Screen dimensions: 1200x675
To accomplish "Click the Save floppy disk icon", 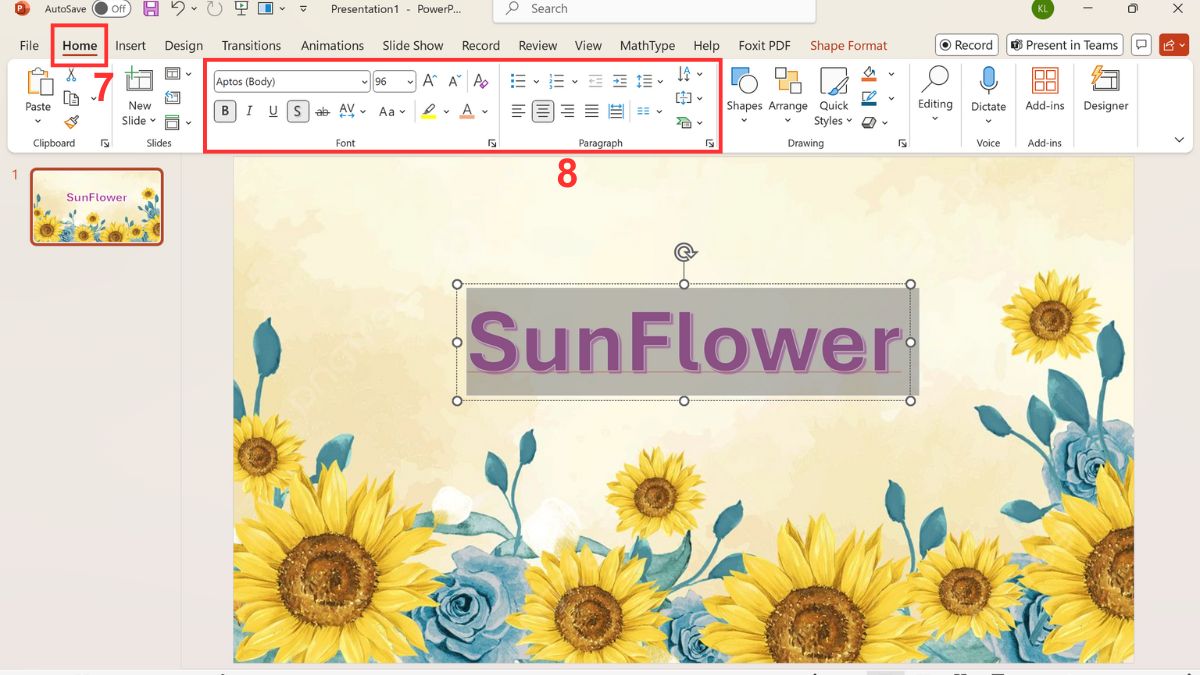I will [151, 9].
